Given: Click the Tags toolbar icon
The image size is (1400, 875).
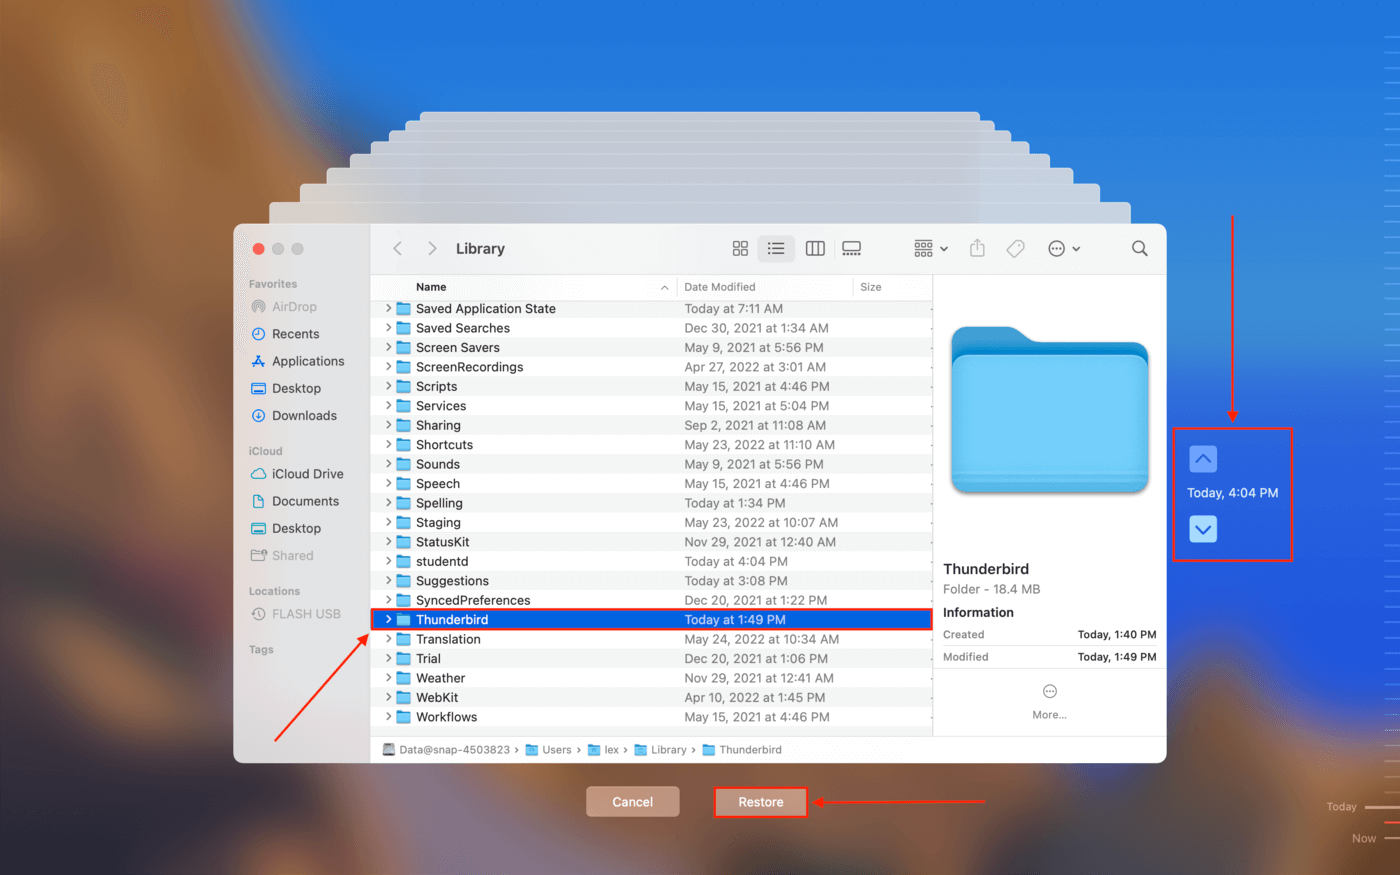Looking at the screenshot, I should pos(1016,249).
